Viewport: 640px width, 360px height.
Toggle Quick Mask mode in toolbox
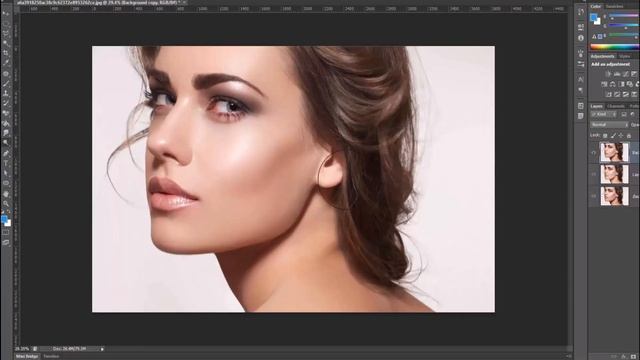[6, 233]
